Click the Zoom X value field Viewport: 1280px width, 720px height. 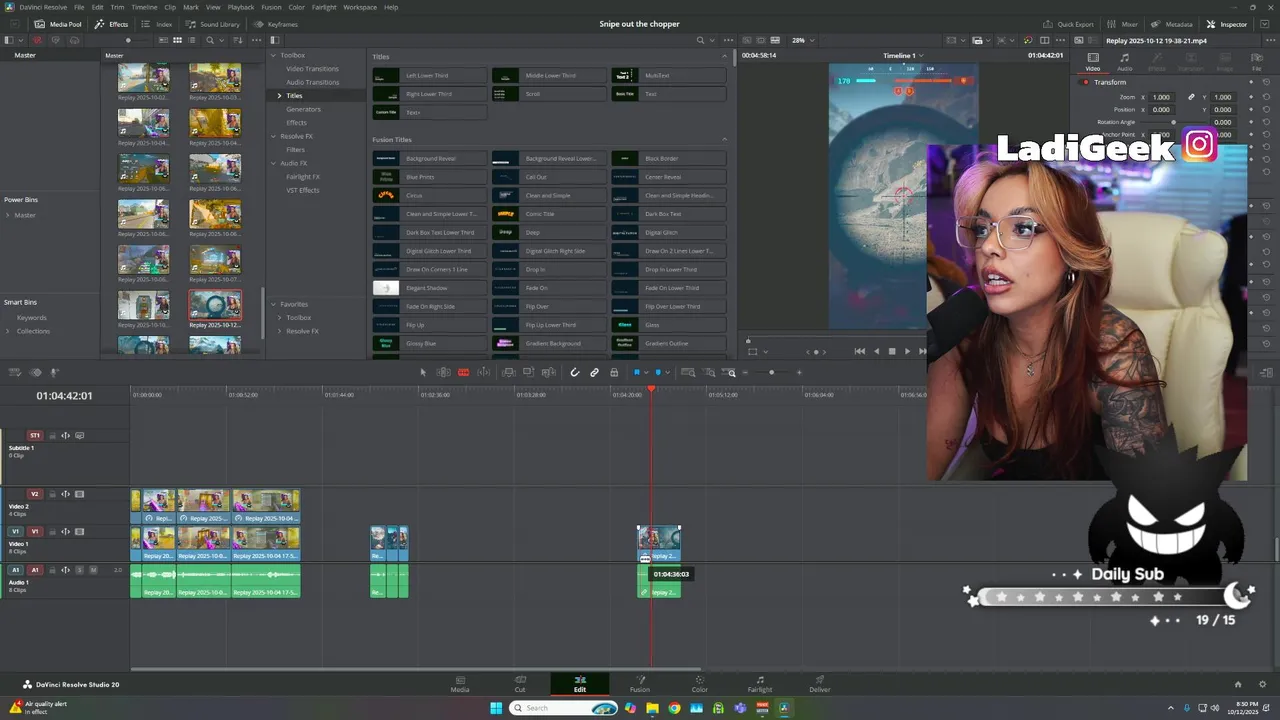(1161, 97)
